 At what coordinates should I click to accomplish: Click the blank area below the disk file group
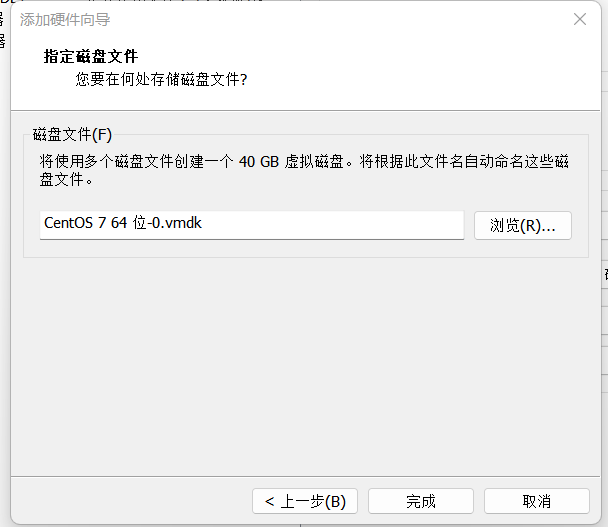(x=300, y=360)
